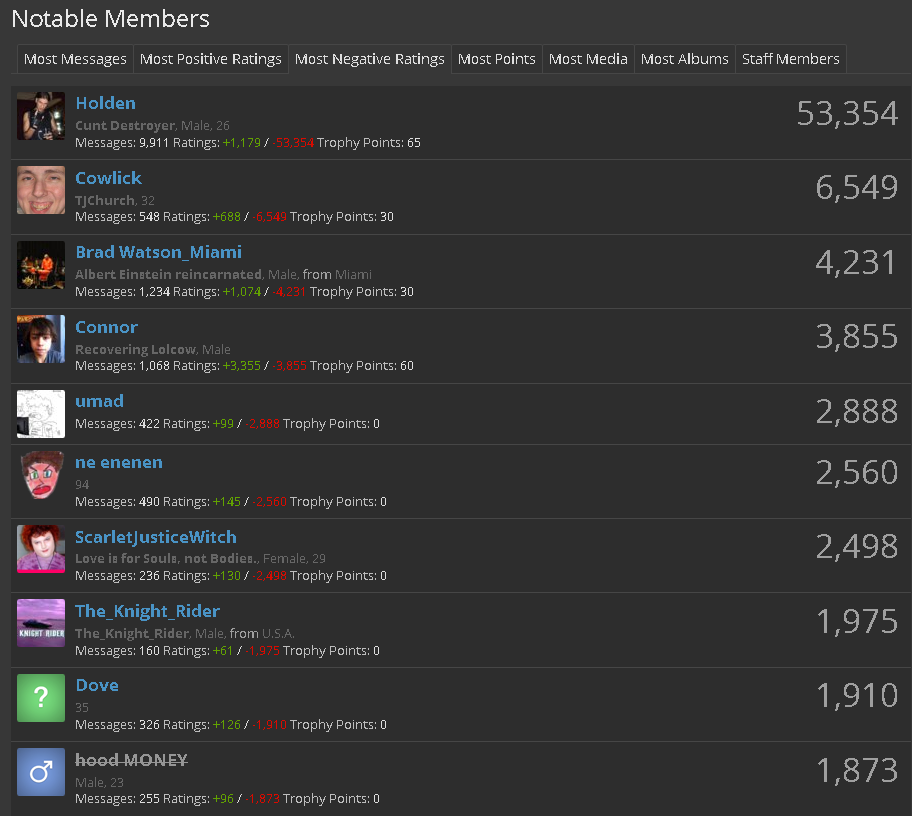
Task: Click Connor's avatar thumbnail
Action: pyautogui.click(x=41, y=339)
